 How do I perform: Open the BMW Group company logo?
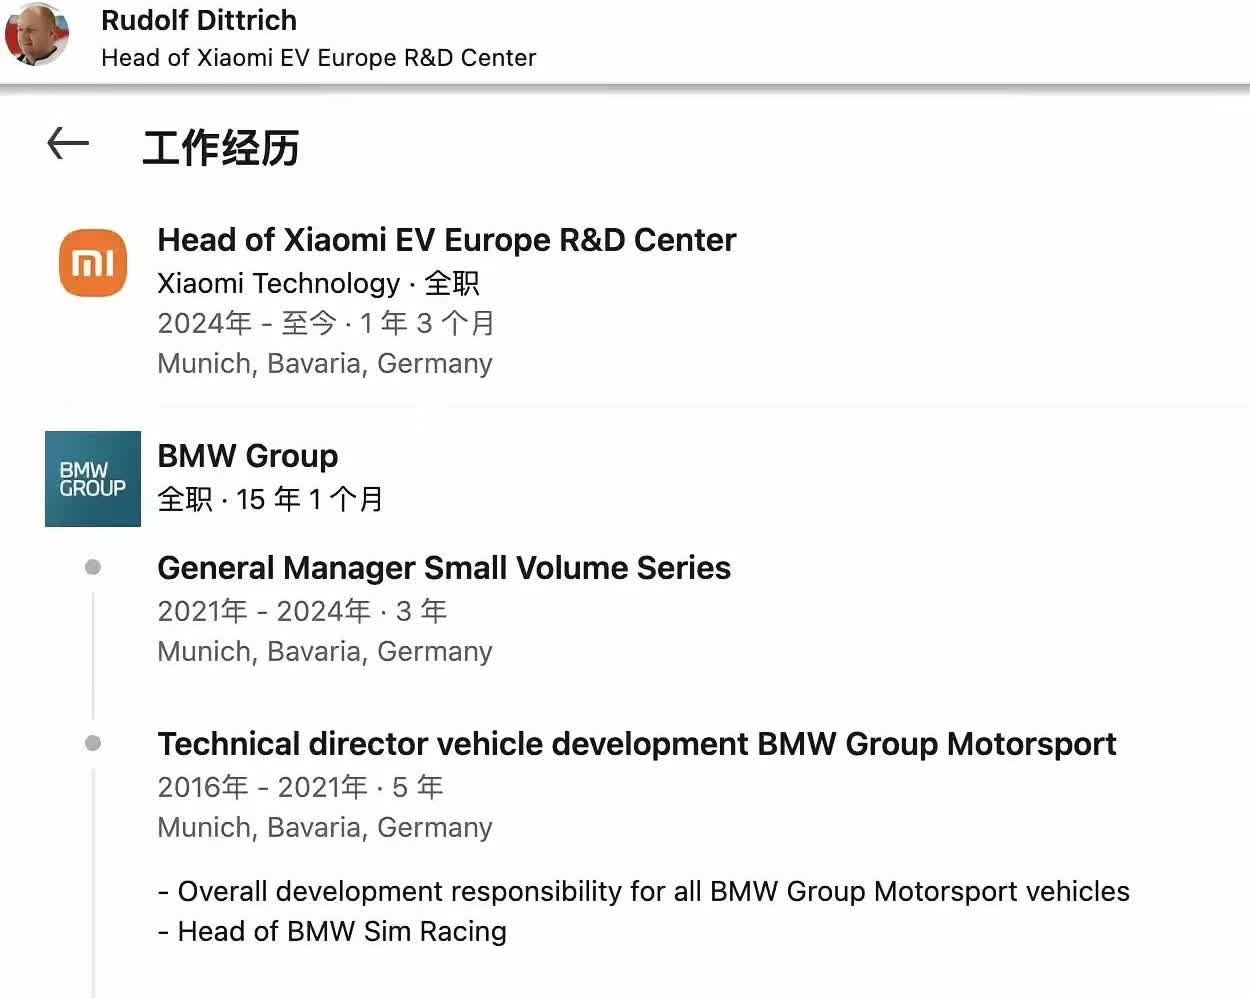pyautogui.click(x=93, y=479)
